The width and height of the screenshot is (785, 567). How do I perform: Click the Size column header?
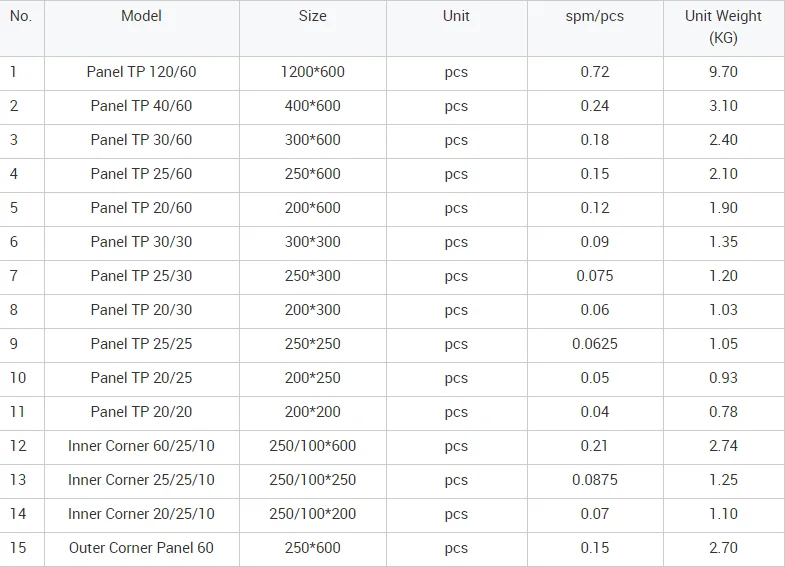[x=312, y=16]
